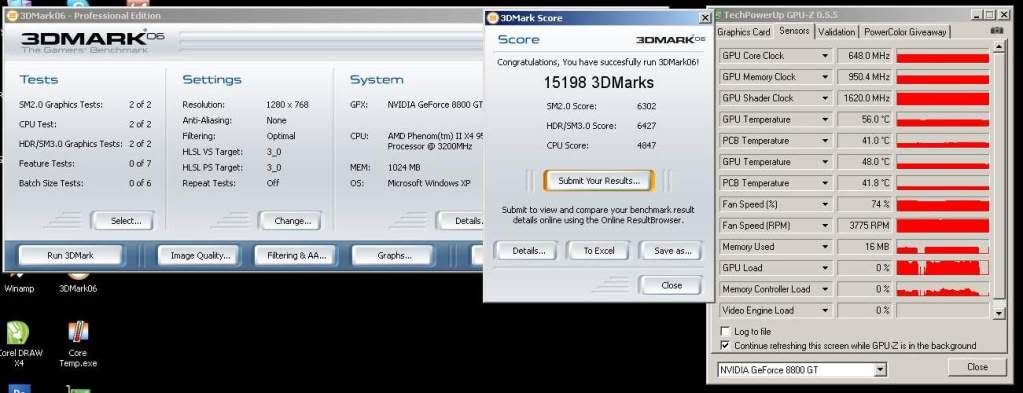The width and height of the screenshot is (1023, 393).
Task: Click the HDR/SM3.0 Score value 6427
Action: pos(646,126)
